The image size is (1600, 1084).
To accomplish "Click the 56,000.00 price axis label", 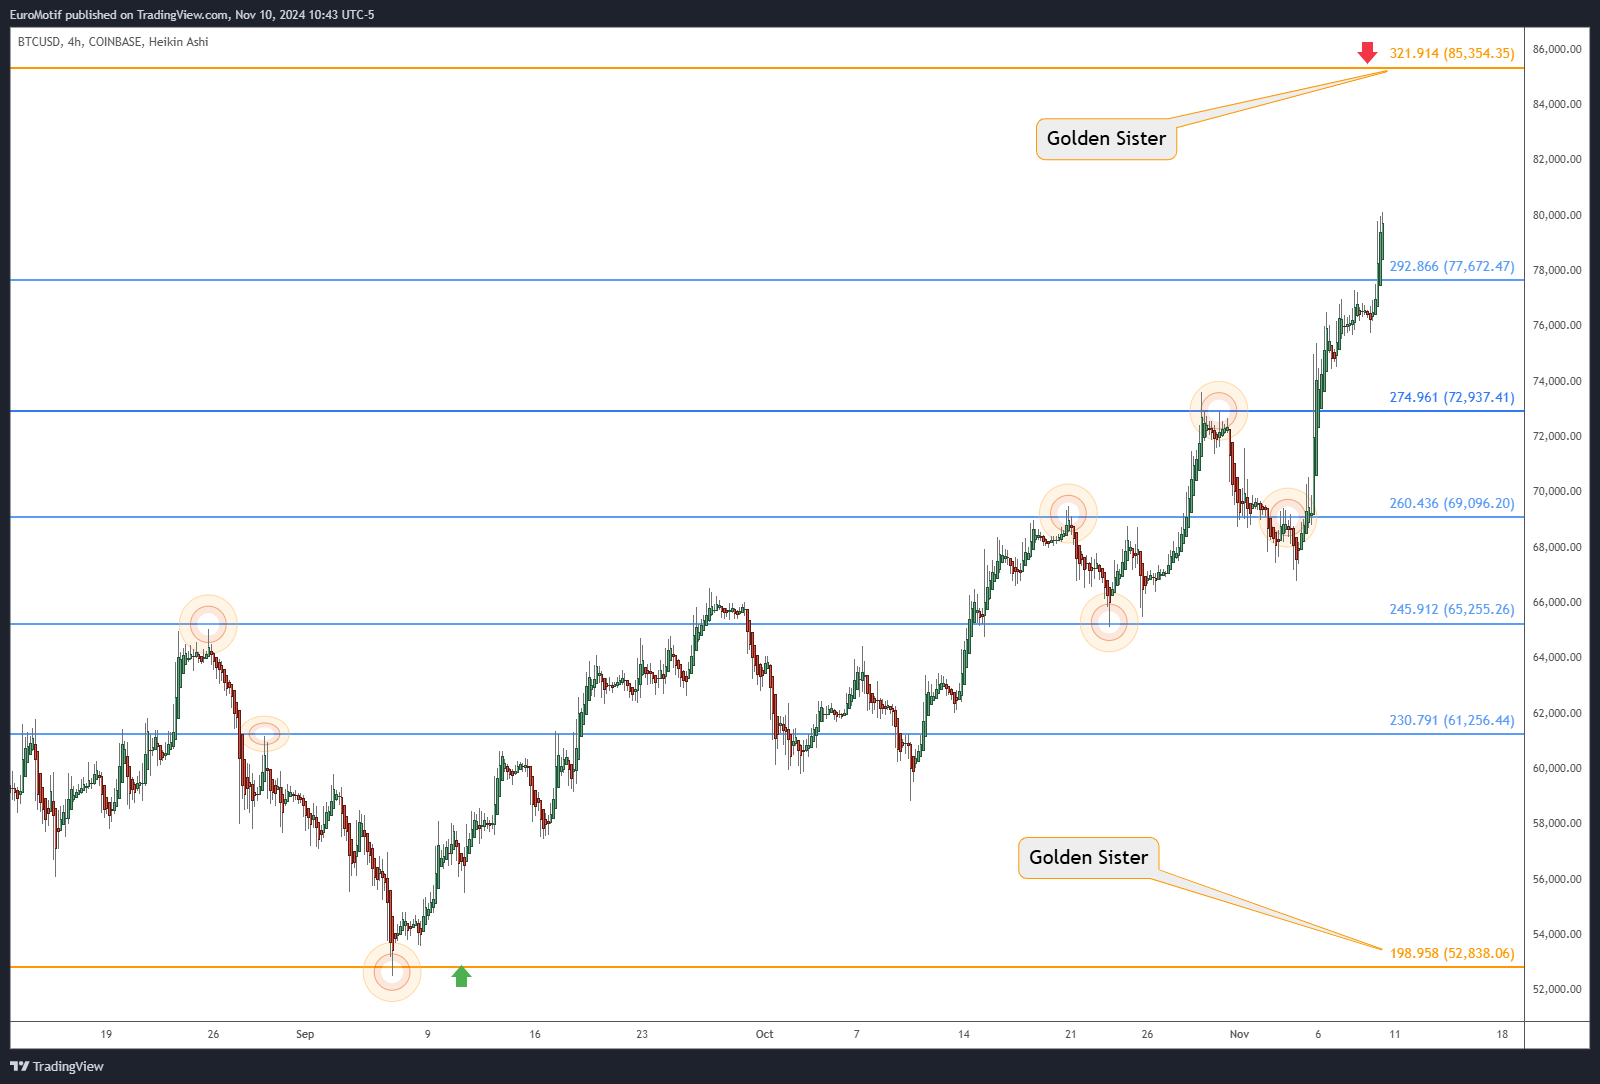I will 1557,879.
